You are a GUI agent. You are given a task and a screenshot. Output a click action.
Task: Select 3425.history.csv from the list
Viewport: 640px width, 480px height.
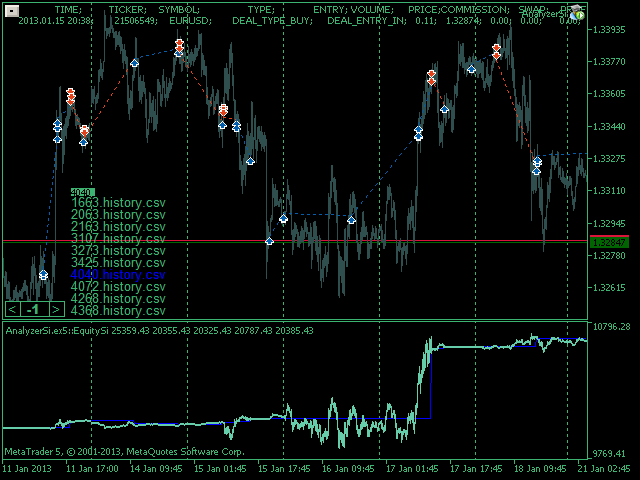click(118, 262)
